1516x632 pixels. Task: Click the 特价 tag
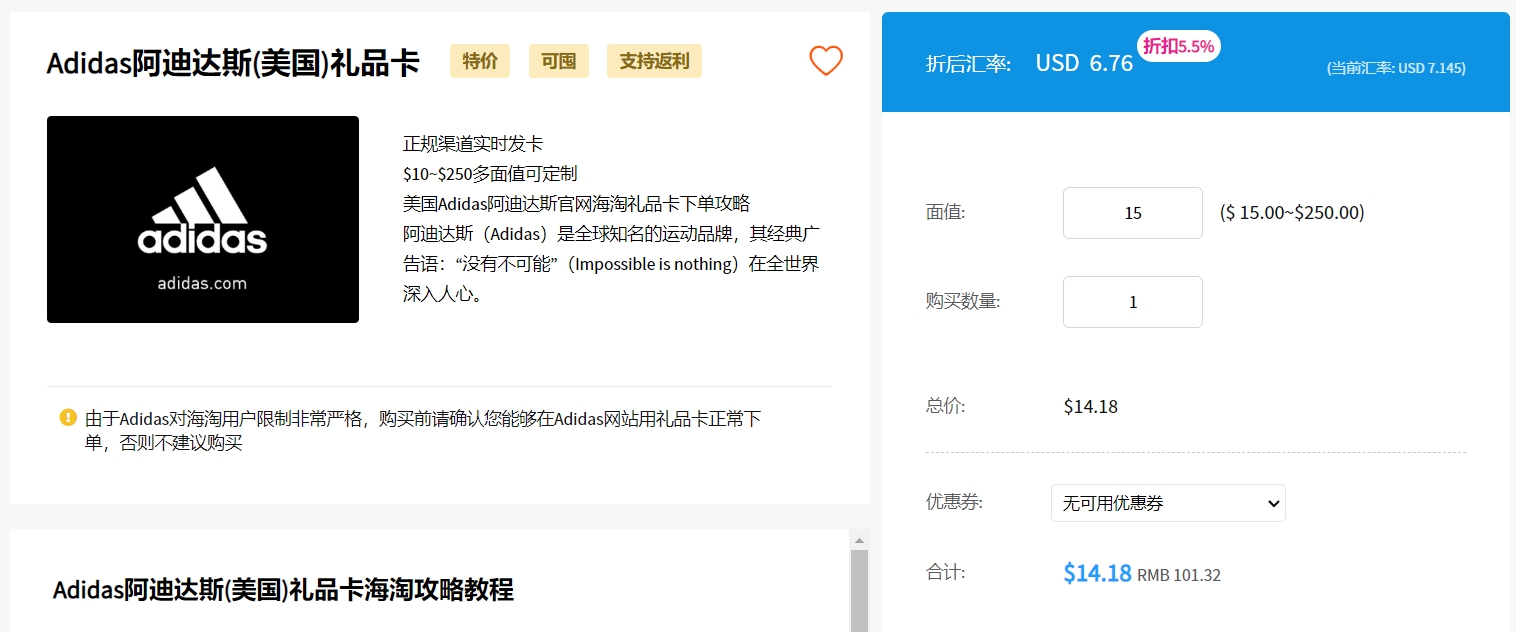pyautogui.click(x=480, y=61)
